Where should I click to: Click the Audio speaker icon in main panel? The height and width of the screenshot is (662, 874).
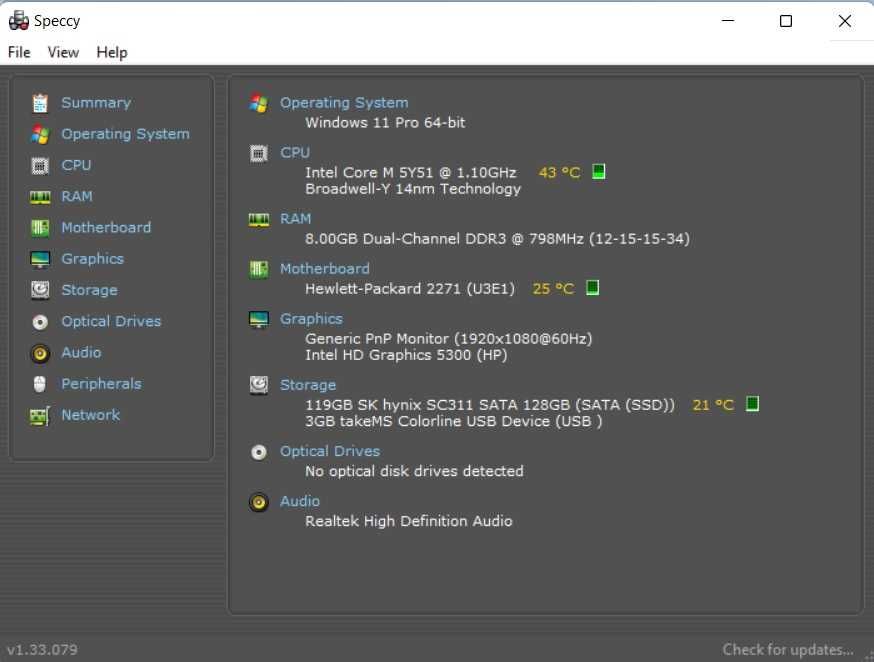point(259,502)
